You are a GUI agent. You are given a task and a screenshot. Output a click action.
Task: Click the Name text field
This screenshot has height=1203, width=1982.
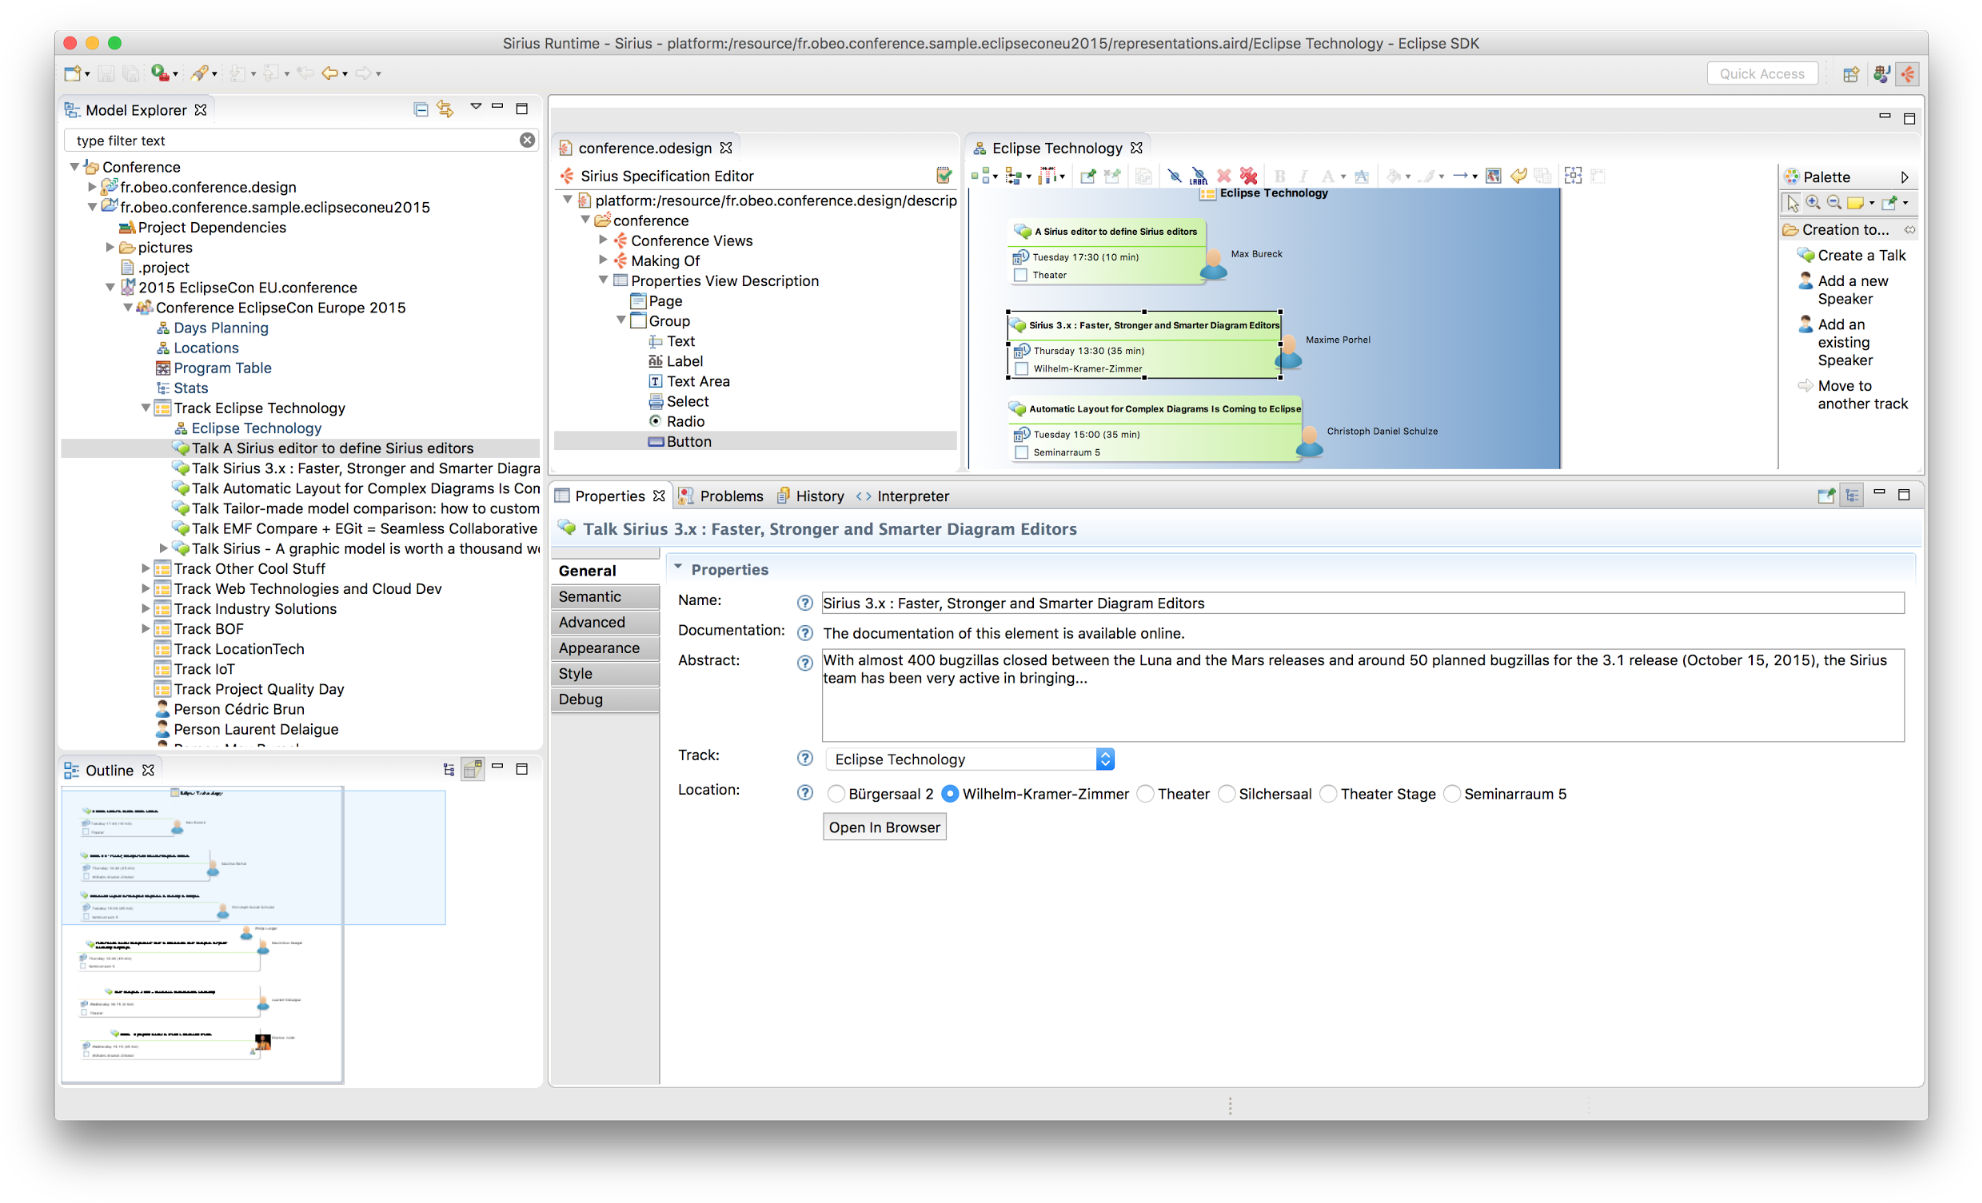[x=1363, y=603]
